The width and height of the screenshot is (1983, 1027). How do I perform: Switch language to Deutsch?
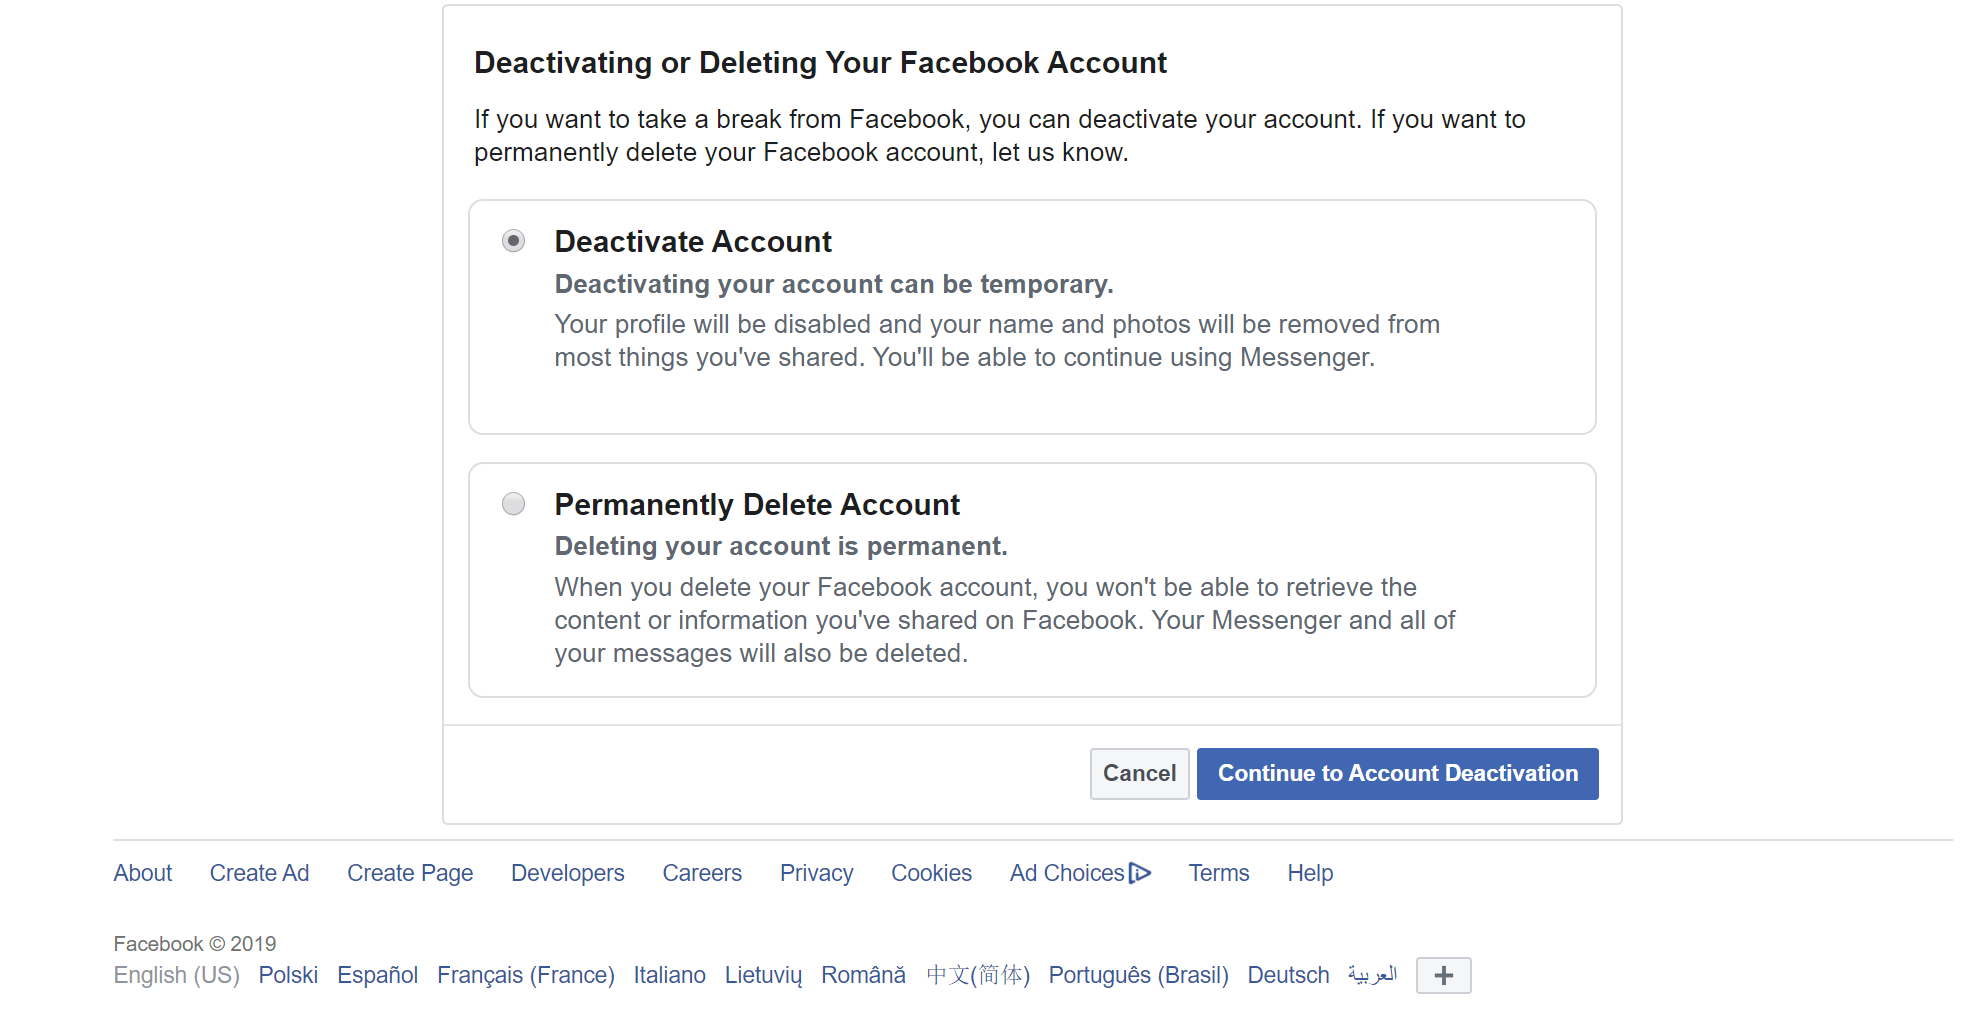(1288, 975)
